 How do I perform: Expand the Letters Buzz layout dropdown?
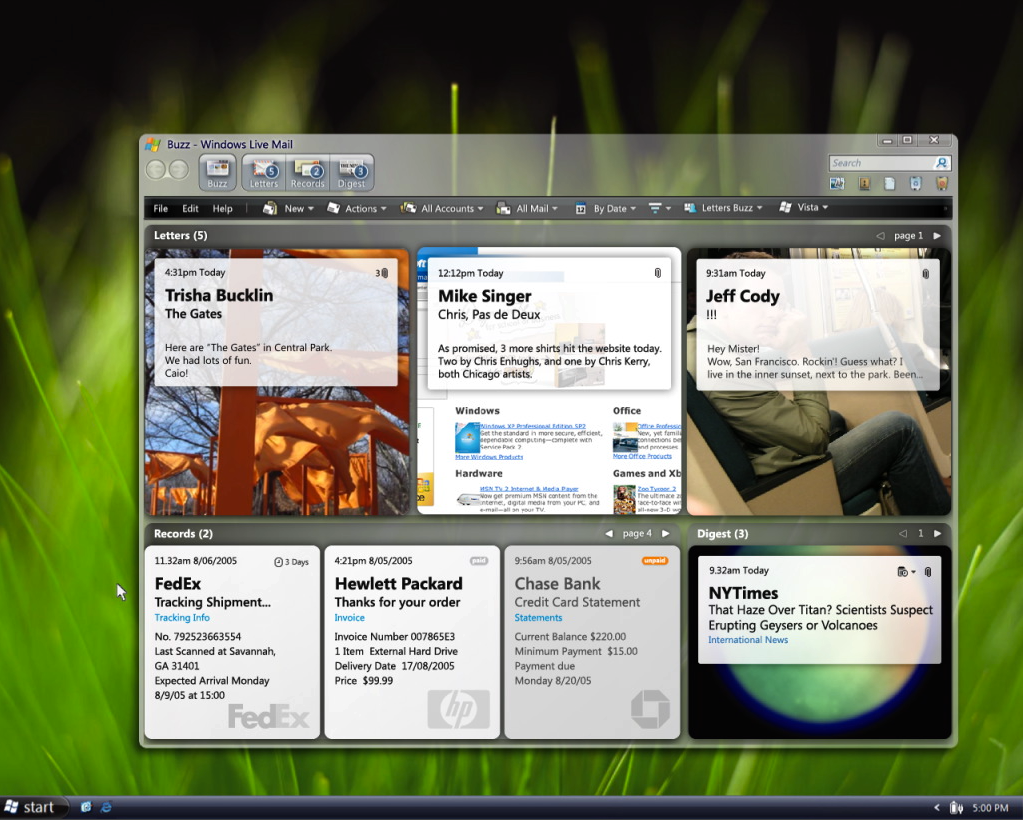point(723,207)
